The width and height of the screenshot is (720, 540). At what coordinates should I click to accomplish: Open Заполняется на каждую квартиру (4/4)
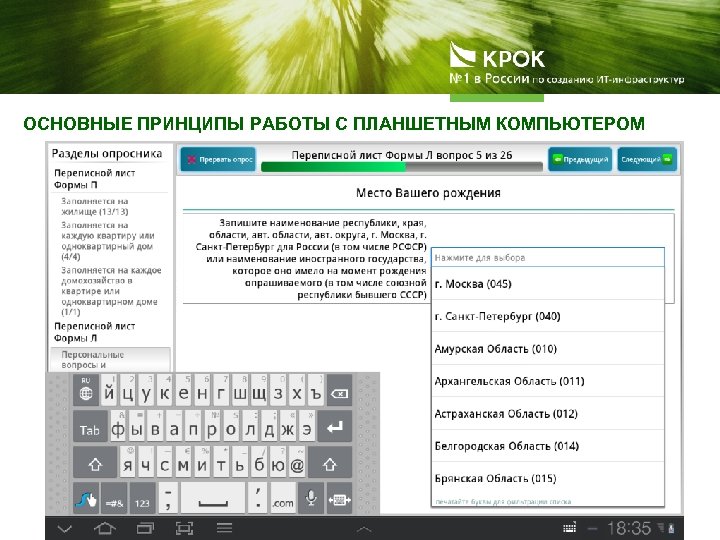pyautogui.click(x=108, y=241)
